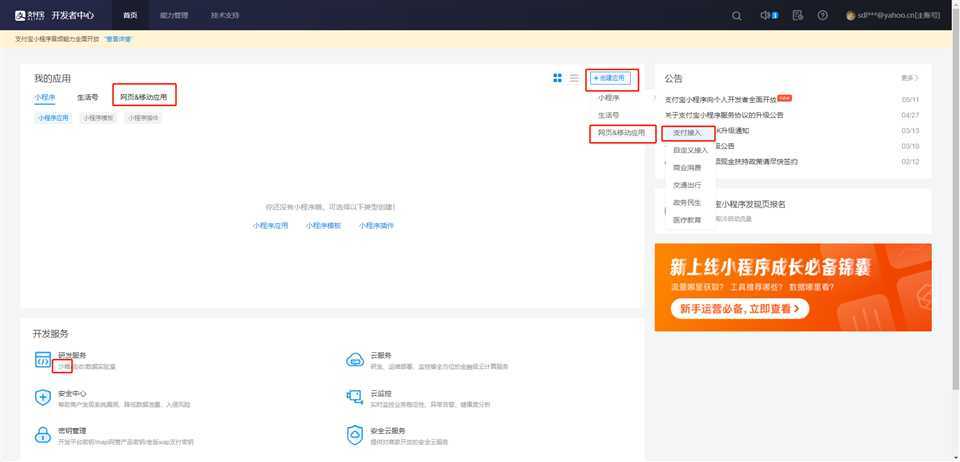Choose 自定义接入 in the submenu

tap(690, 150)
